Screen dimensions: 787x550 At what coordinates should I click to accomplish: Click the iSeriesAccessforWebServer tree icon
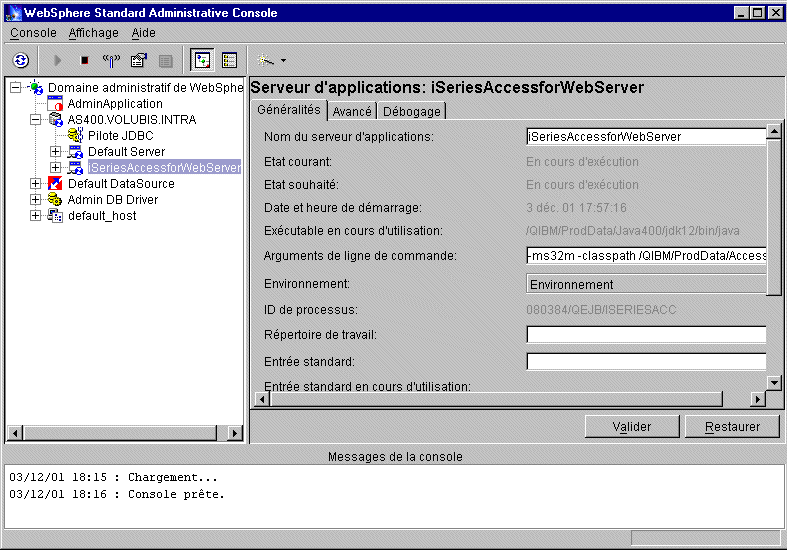tap(75, 167)
